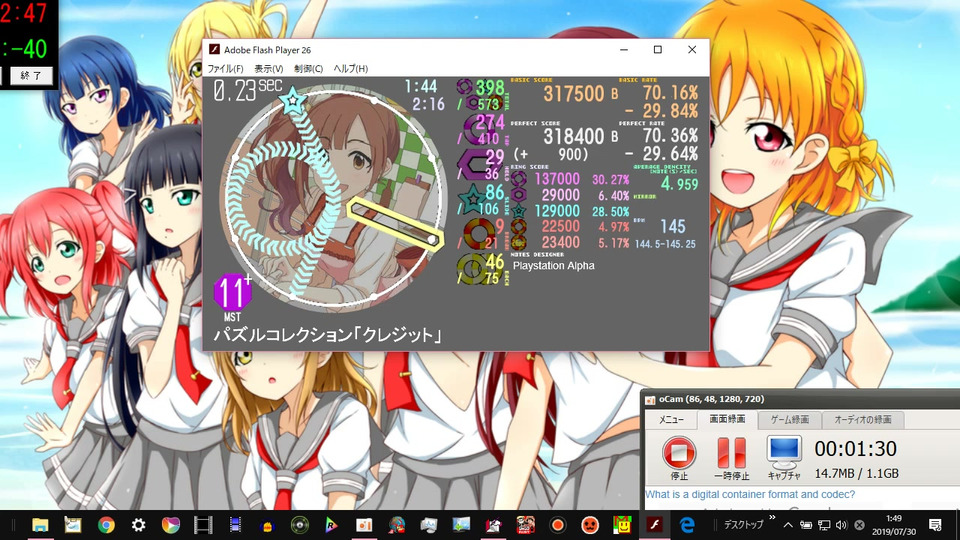Click the 0.23 sec timing readout
Screen dimensions: 960x540
pyautogui.click(x=248, y=90)
